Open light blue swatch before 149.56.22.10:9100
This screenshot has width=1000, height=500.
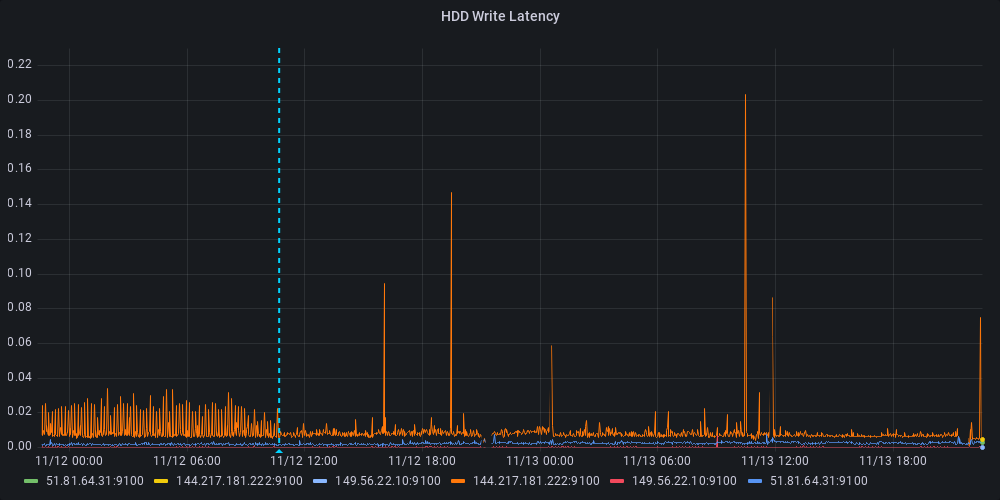point(321,481)
